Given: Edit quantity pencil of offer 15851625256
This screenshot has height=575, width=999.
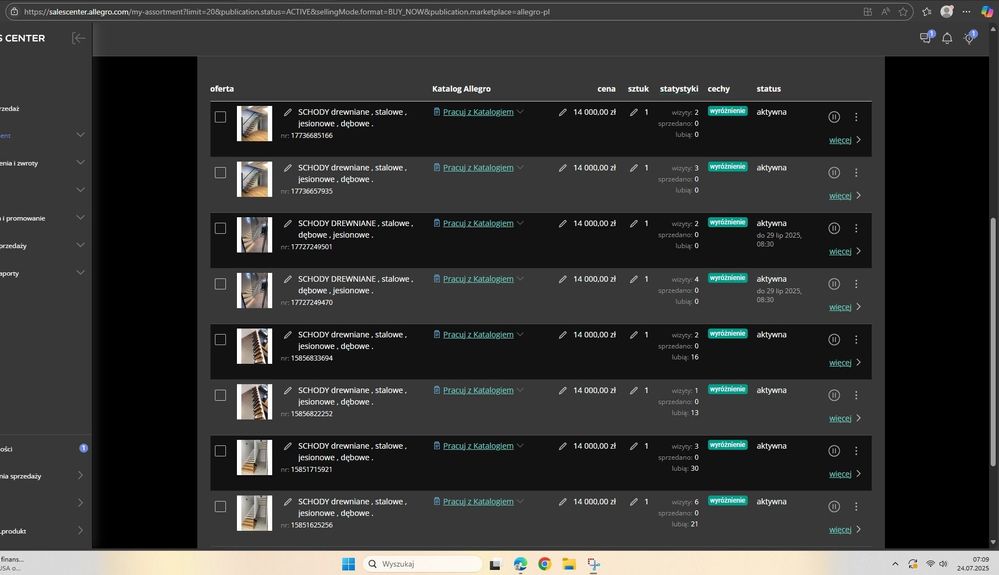Looking at the screenshot, I should [634, 502].
